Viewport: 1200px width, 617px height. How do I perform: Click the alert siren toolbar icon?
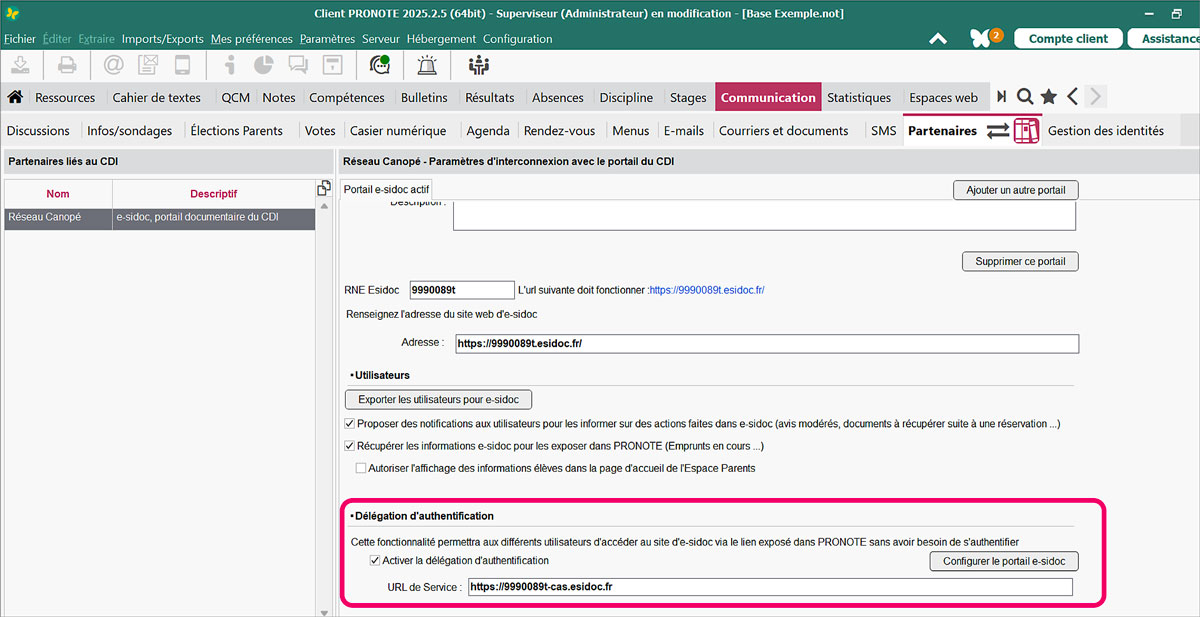pos(427,65)
